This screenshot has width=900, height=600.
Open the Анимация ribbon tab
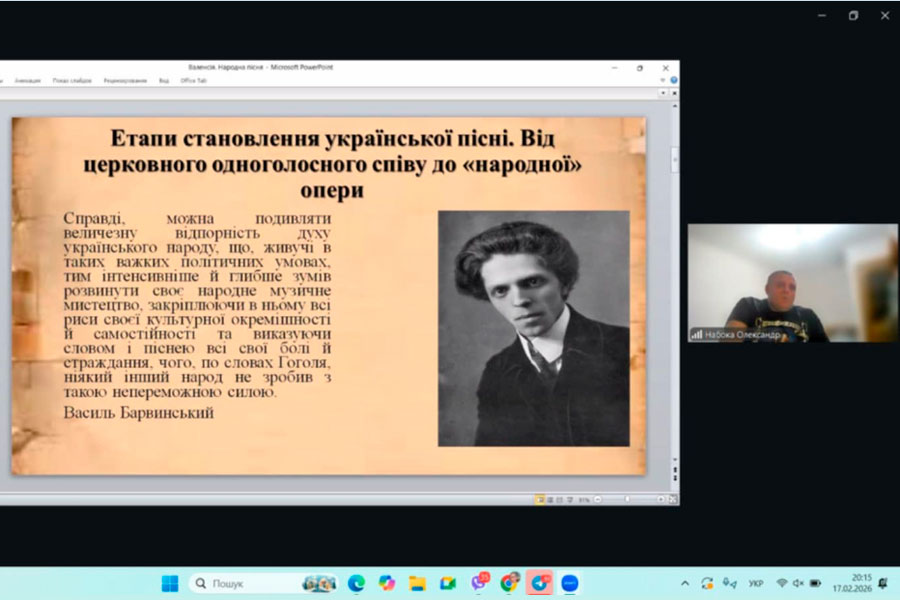28,81
